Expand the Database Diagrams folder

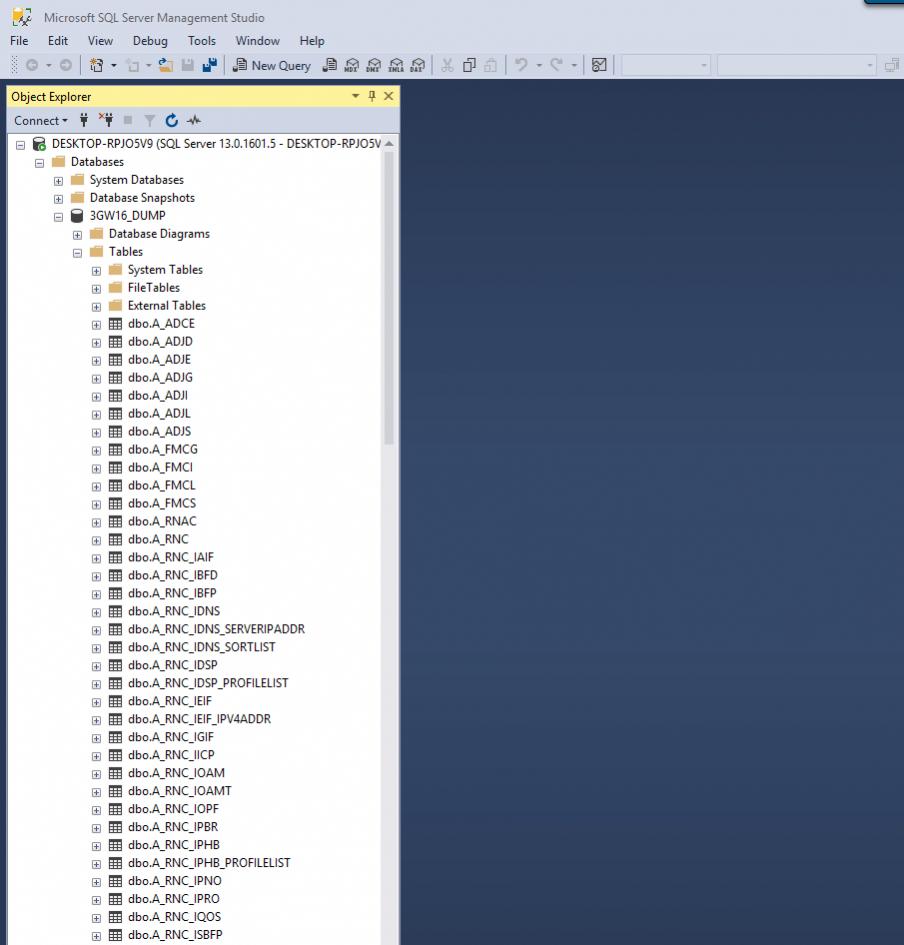coord(77,235)
